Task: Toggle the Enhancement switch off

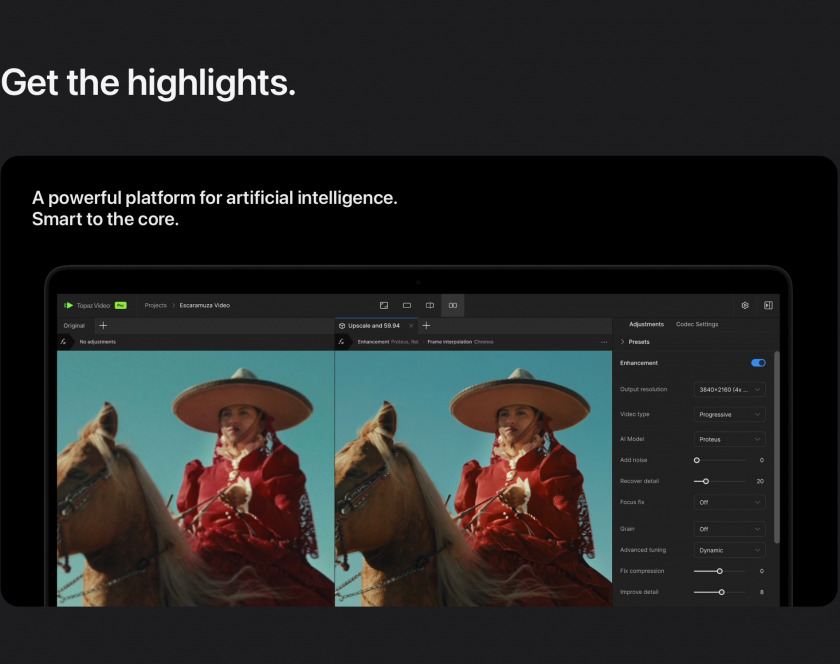Action: [758, 363]
